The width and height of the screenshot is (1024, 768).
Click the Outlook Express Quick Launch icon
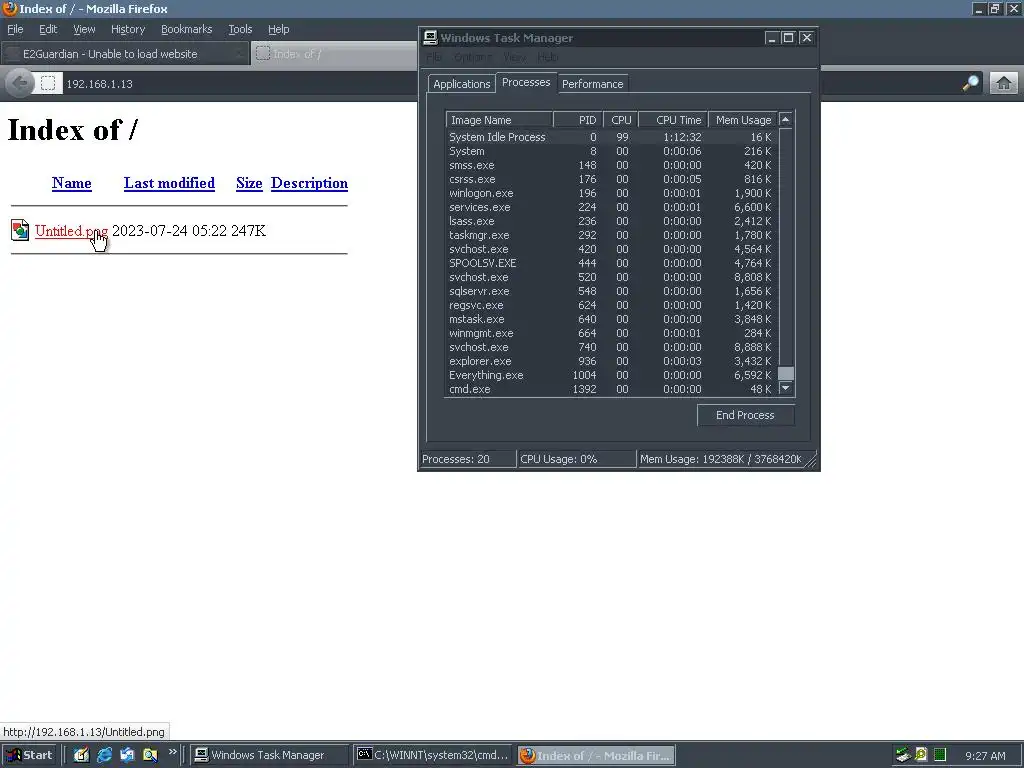127,755
